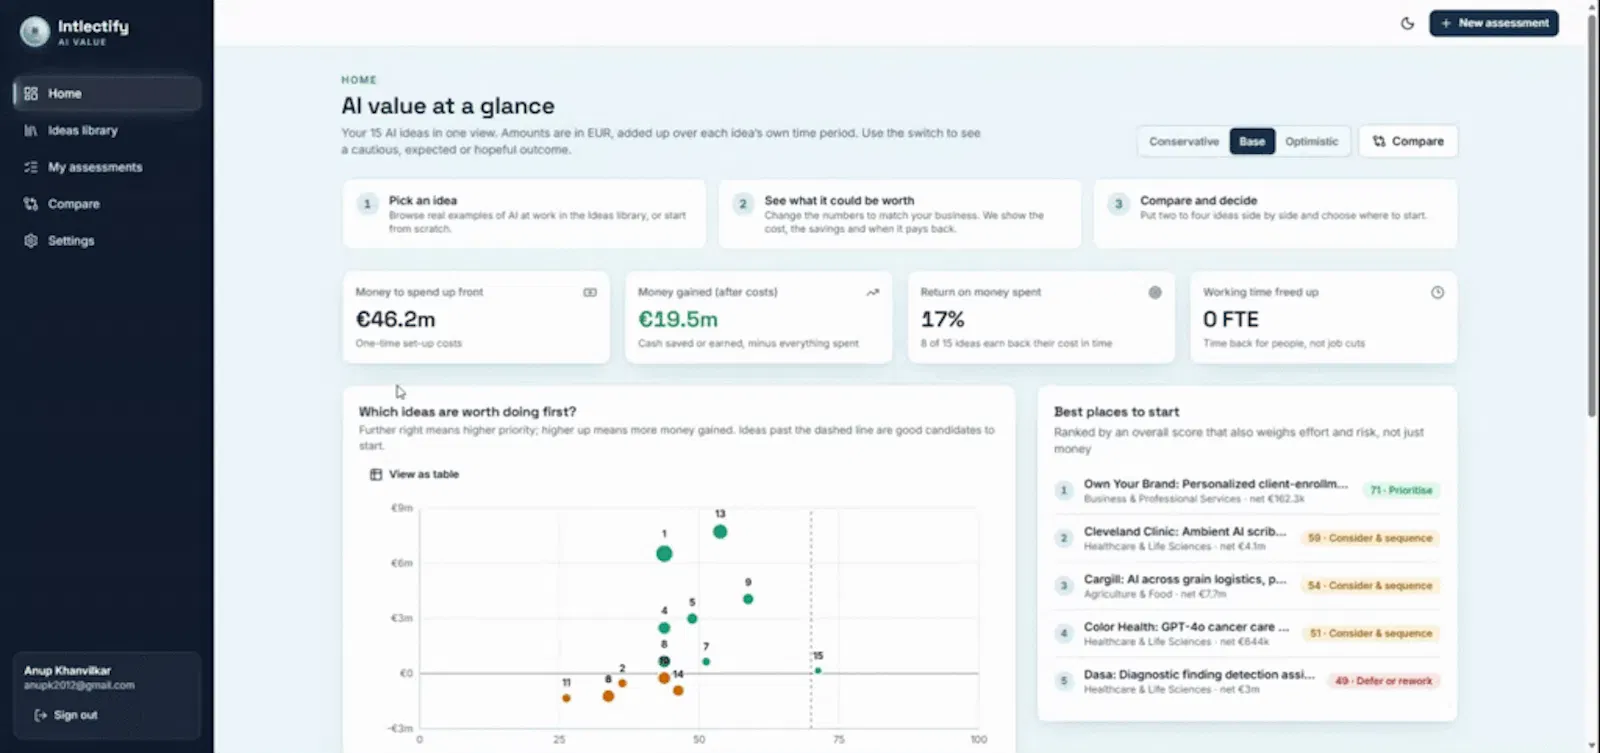1600x753 pixels.
Task: Open Cleveland Clinic: Ambient AI scrib... idea
Action: 1247,538
